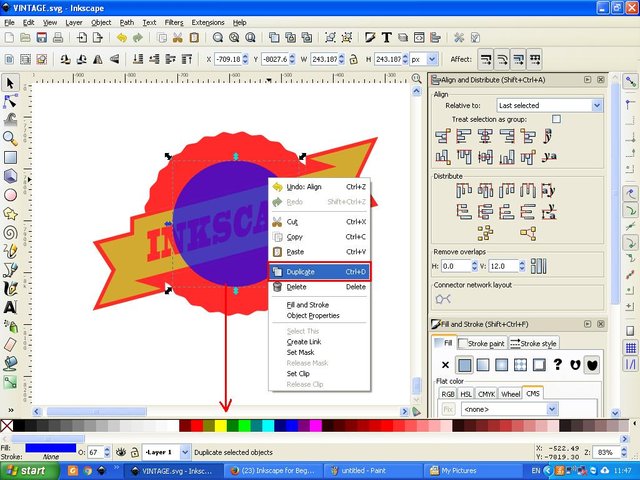Open the File menu

9,22
